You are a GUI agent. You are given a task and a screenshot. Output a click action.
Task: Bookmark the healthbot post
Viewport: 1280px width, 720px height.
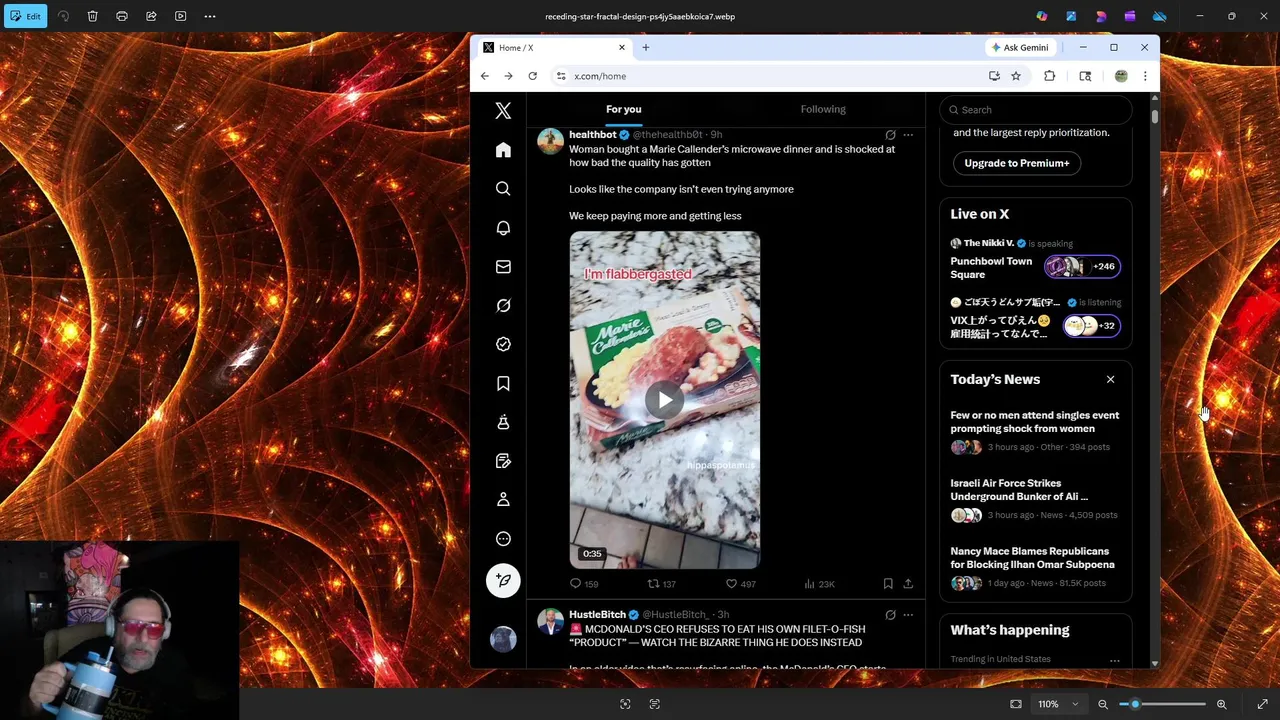pos(888,584)
